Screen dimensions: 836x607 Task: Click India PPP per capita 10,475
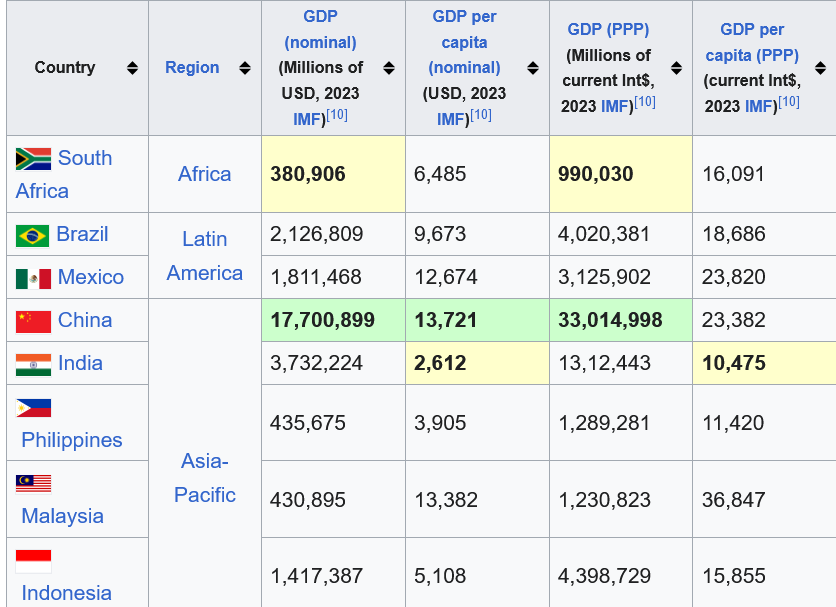point(734,363)
